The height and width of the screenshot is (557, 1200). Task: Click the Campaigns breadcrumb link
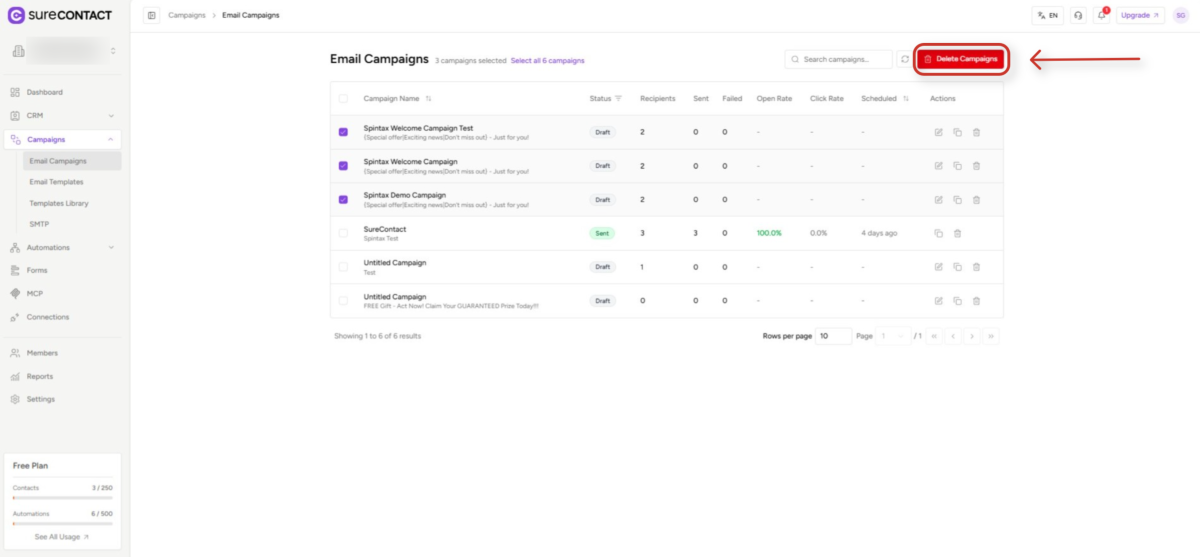pyautogui.click(x=186, y=15)
